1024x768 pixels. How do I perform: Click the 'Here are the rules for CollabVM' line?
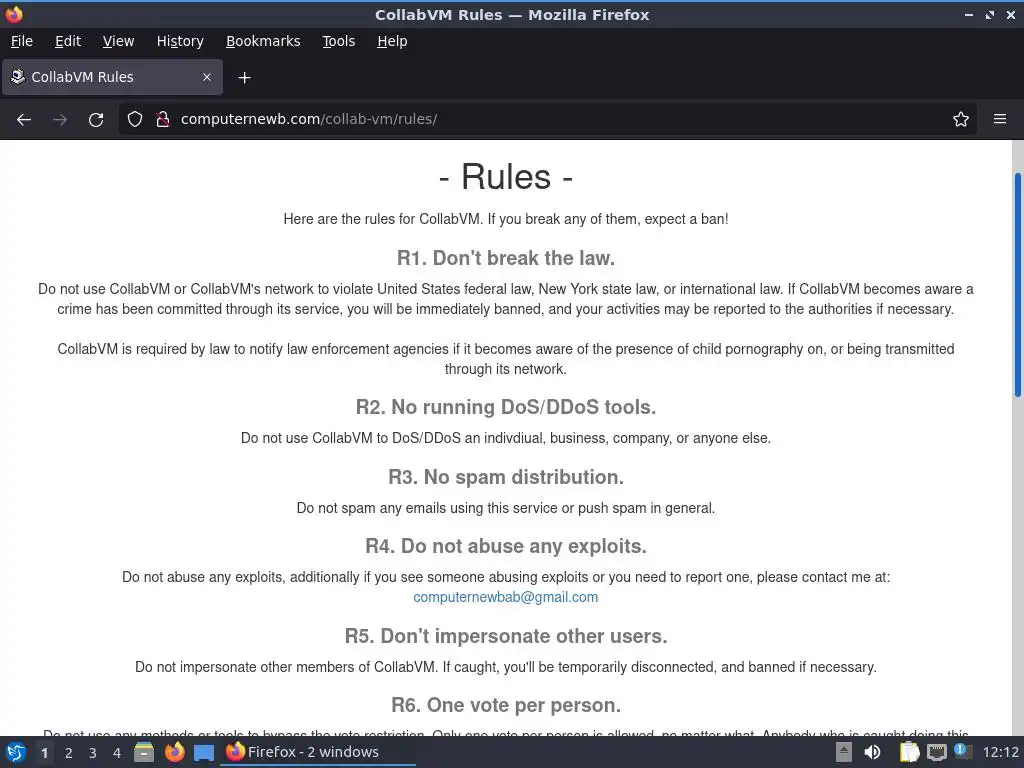tap(505, 219)
